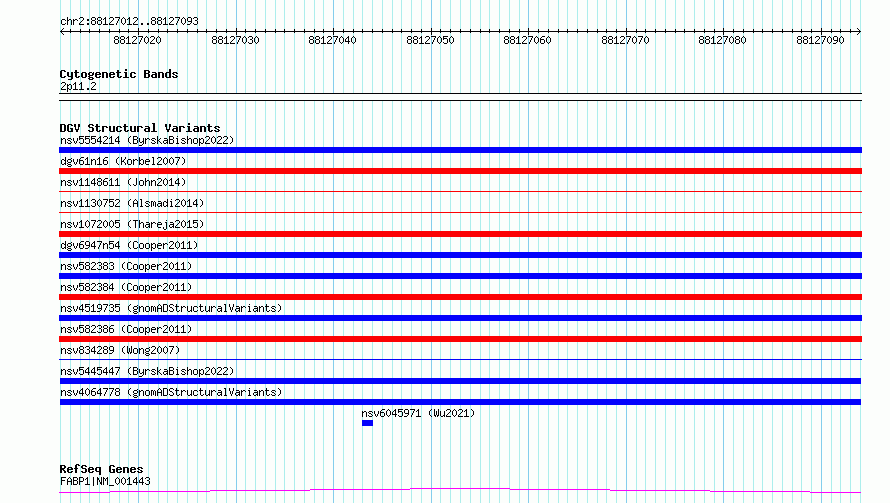The height and width of the screenshot is (503, 890).
Task: Click the nsv1148611 (John2014) label
Action: tap(123, 182)
